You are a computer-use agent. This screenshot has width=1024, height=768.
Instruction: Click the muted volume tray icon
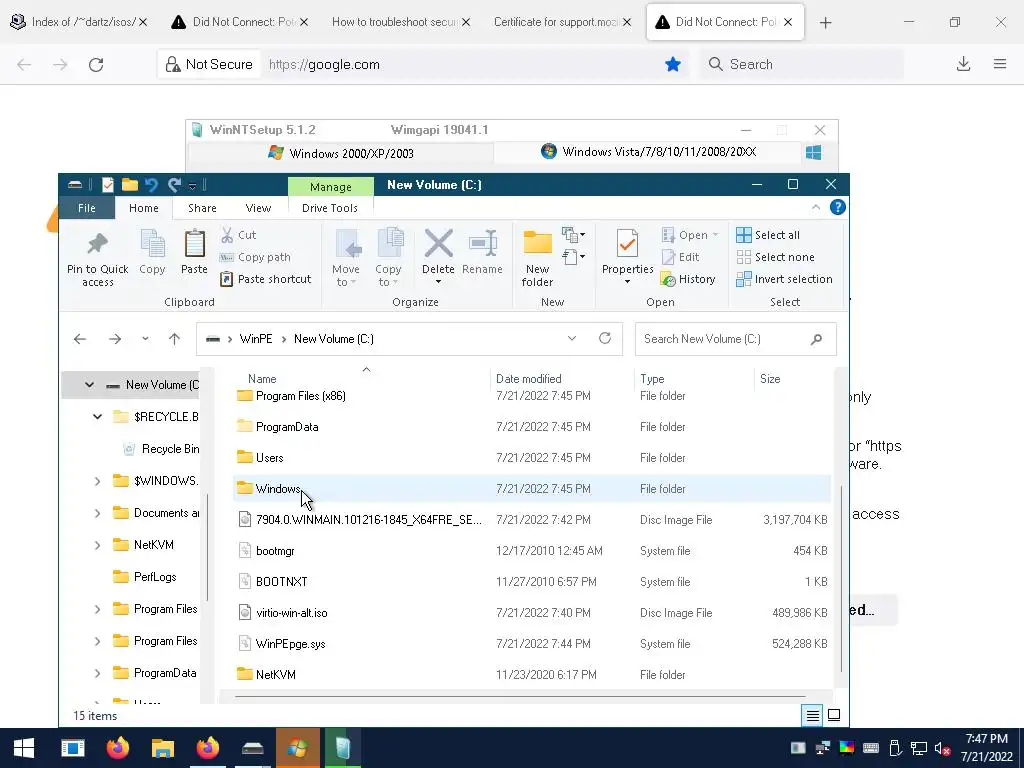point(942,748)
